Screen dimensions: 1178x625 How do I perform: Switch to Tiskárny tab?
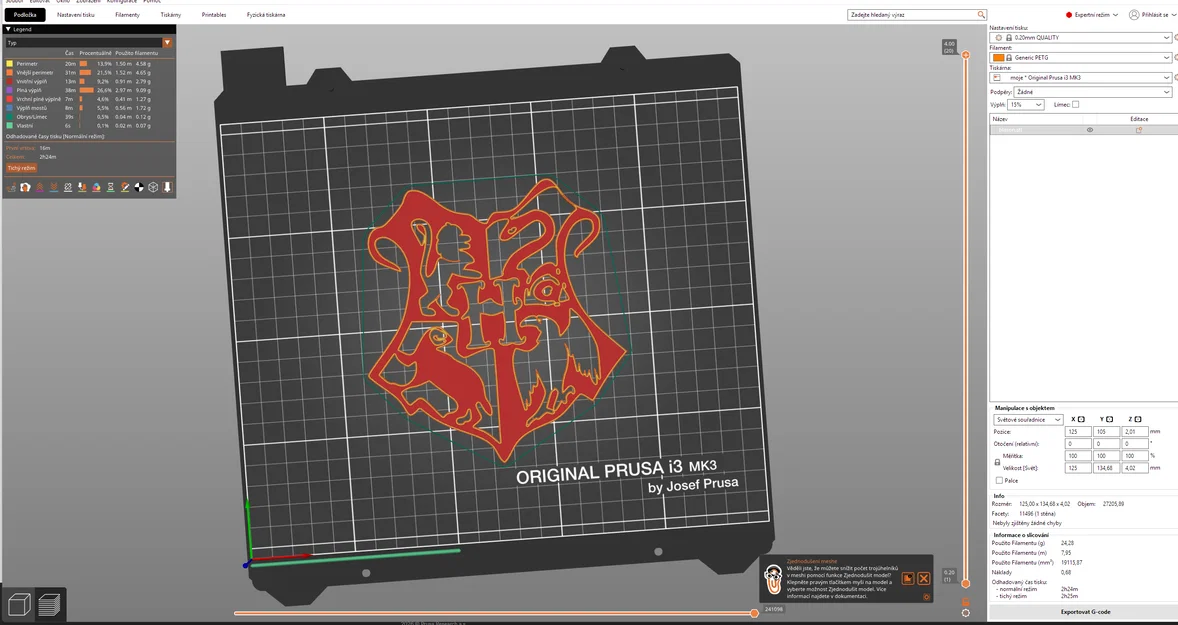tap(171, 14)
